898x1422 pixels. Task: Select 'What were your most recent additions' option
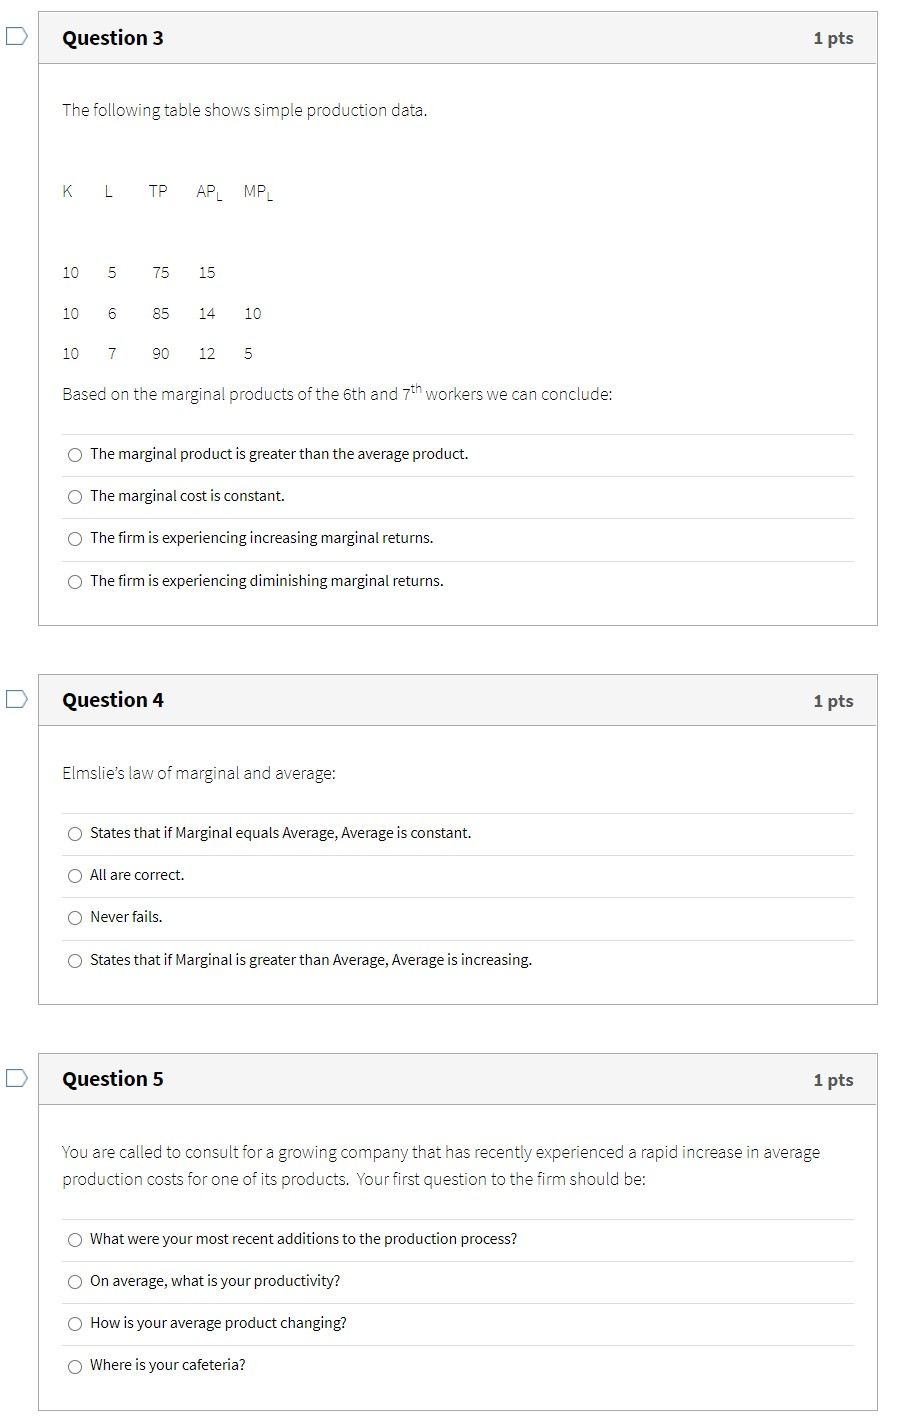tap(75, 1239)
